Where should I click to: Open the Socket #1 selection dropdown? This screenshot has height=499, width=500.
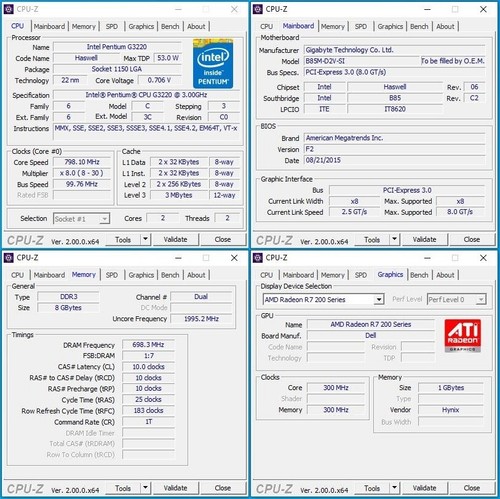tap(105, 219)
